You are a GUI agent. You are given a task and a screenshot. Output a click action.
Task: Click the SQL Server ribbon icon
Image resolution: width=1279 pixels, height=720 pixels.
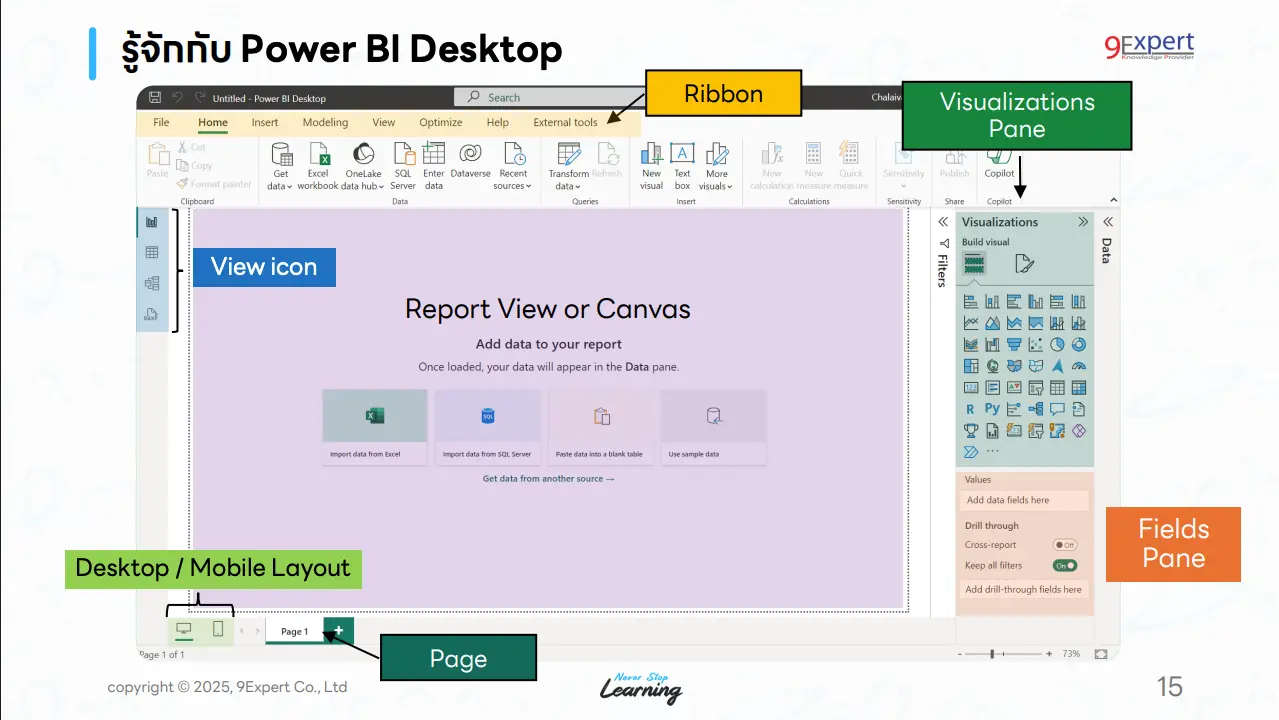pyautogui.click(x=403, y=166)
